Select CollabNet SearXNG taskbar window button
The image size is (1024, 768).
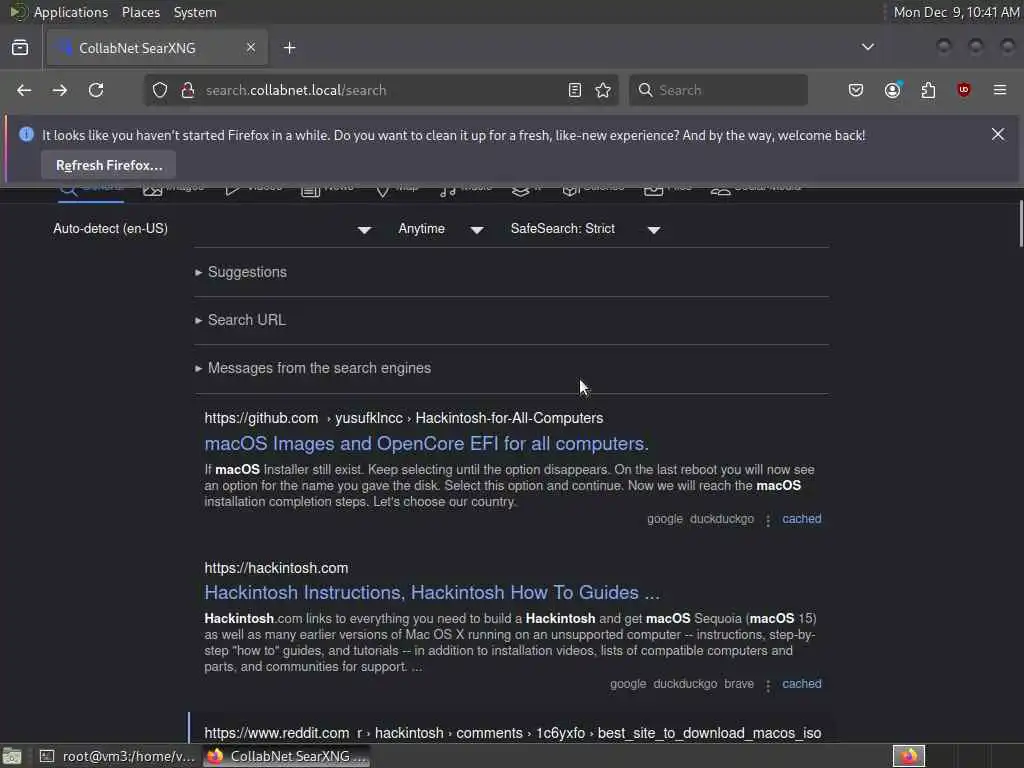click(287, 756)
